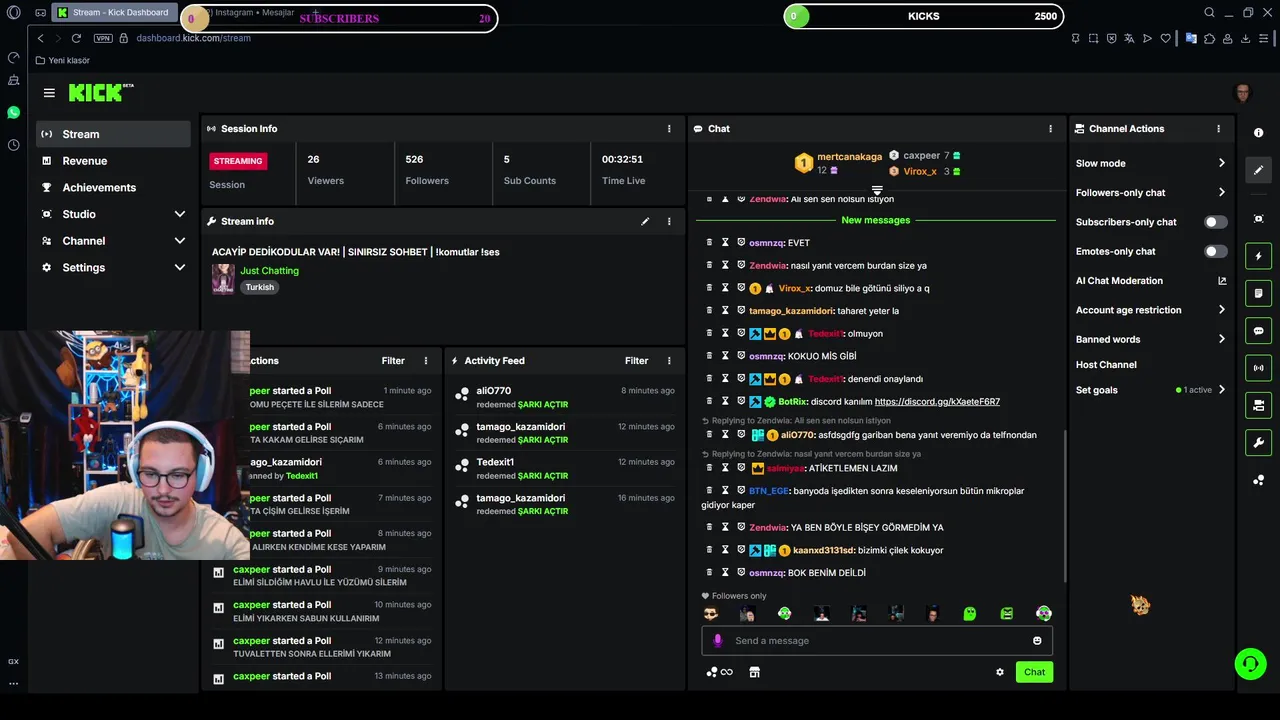This screenshot has width=1280, height=720.
Task: Open Session Info kebab menu
Action: 669,129
